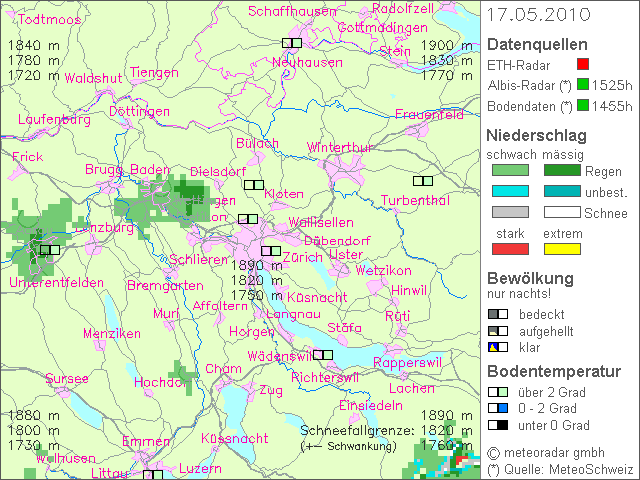Click the station marker beside Luzern label
This screenshot has width=640, height=480.
coord(153,475)
